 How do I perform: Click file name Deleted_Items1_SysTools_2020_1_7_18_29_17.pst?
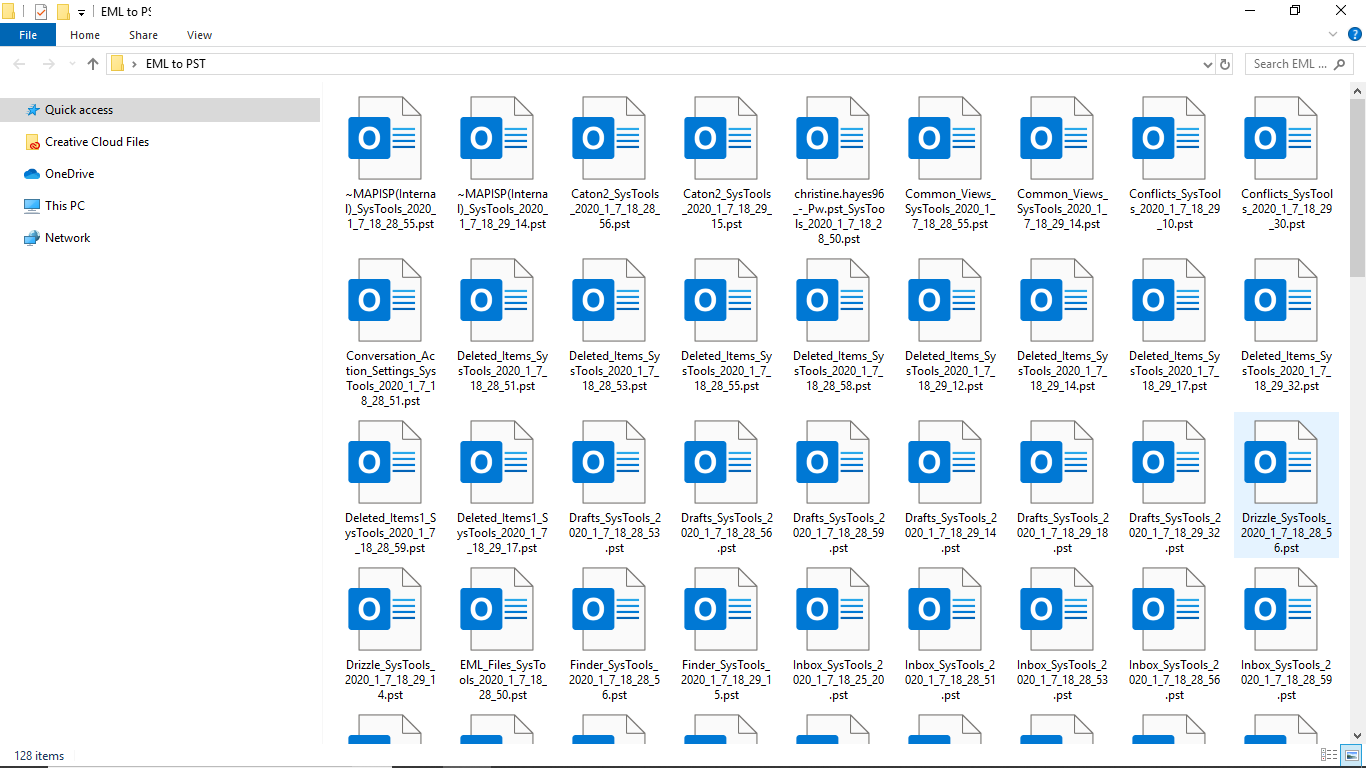(501, 533)
